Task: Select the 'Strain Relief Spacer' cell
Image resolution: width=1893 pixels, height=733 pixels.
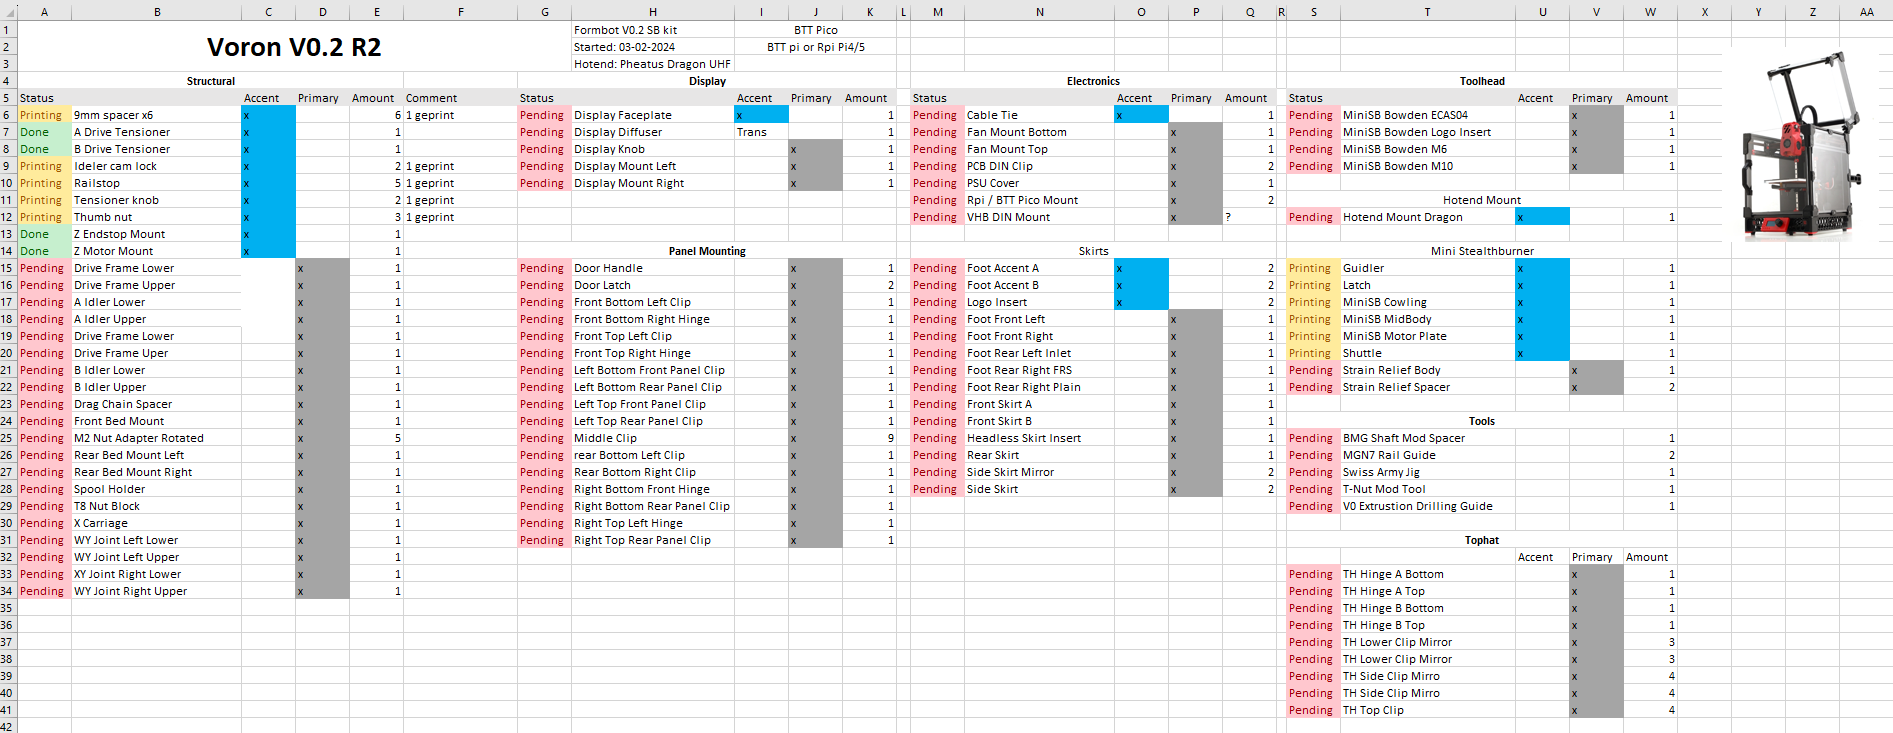Action: pos(1427,387)
